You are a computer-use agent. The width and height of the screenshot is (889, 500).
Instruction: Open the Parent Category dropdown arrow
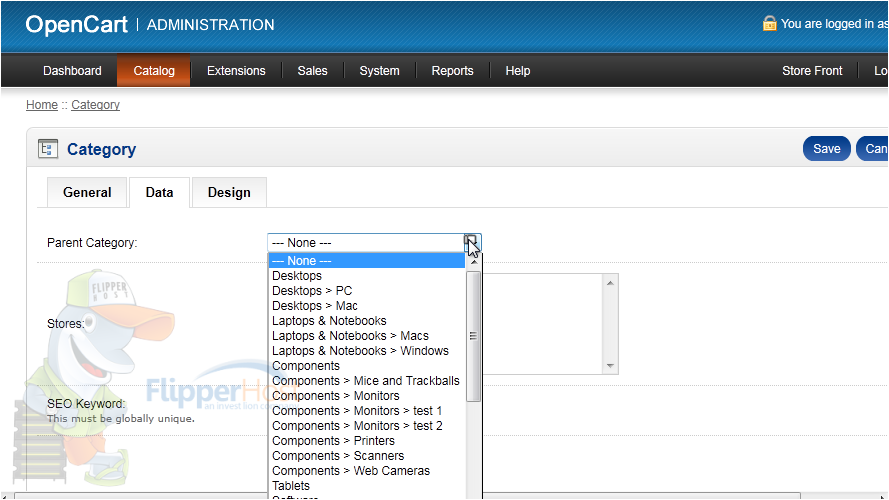click(472, 243)
